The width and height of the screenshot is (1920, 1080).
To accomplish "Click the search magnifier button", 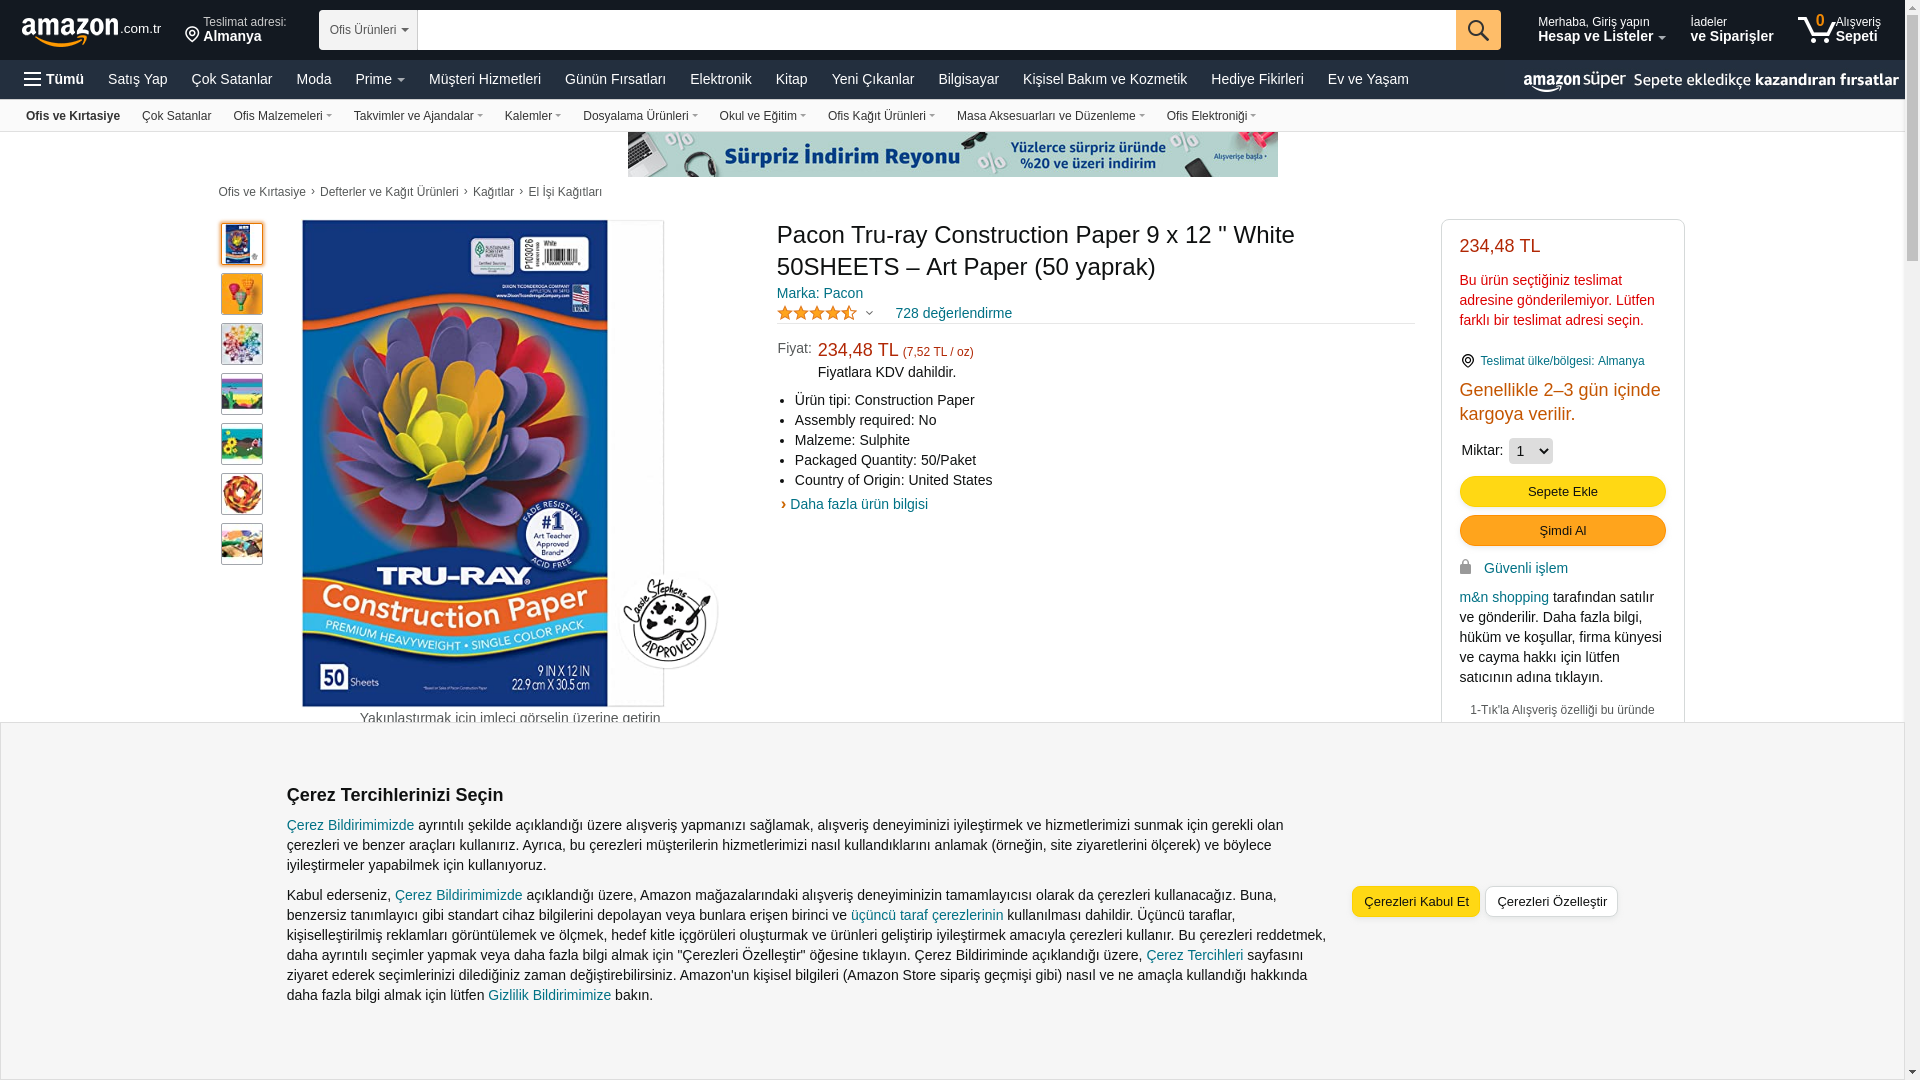I will (1477, 30).
